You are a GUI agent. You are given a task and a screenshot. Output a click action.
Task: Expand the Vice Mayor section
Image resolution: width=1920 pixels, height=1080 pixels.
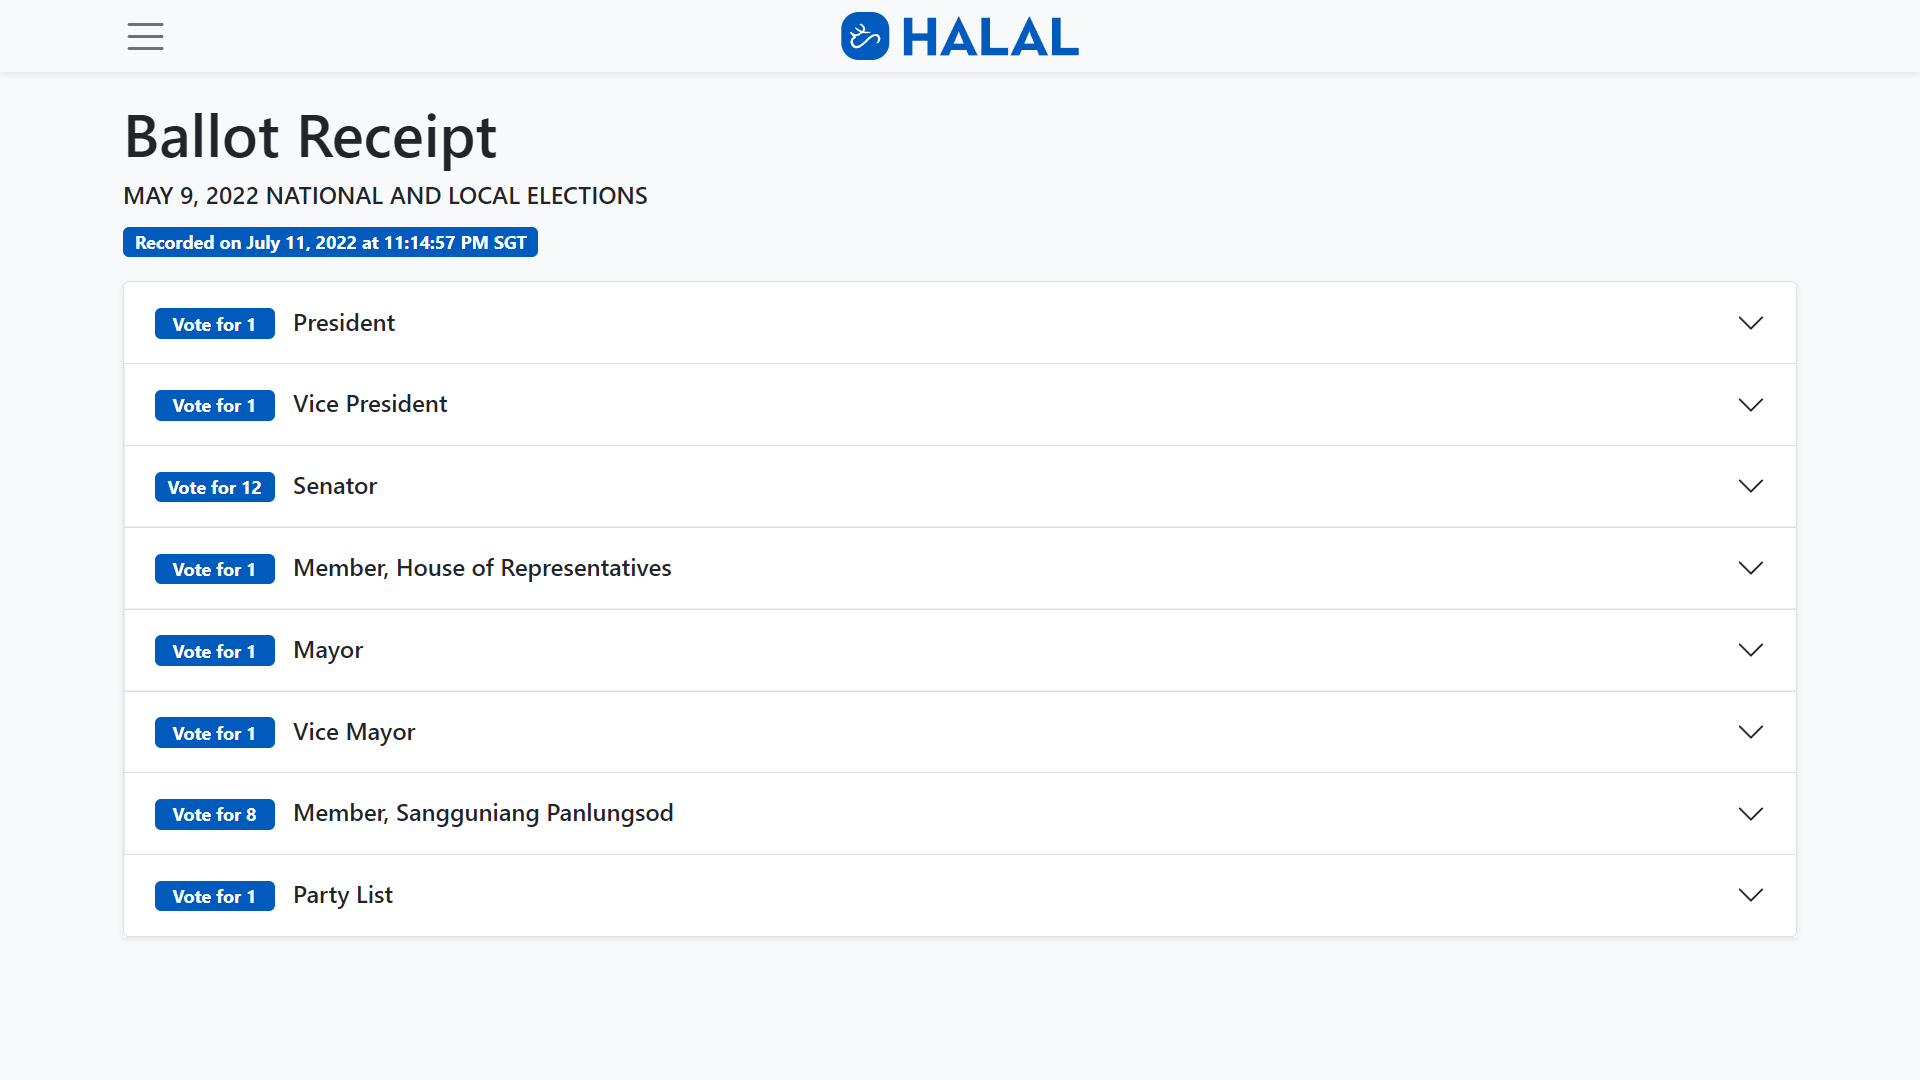(1751, 732)
